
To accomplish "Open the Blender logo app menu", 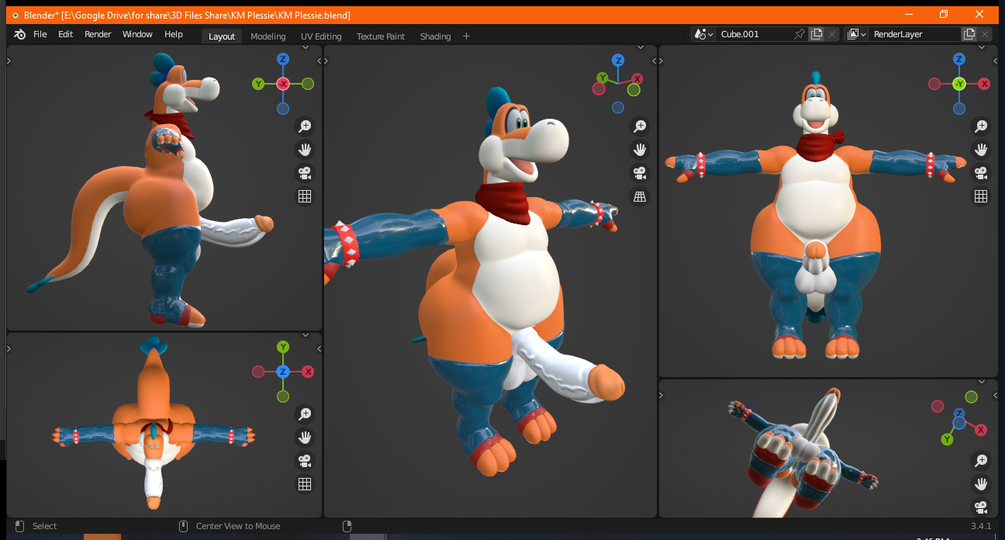I will [20, 35].
